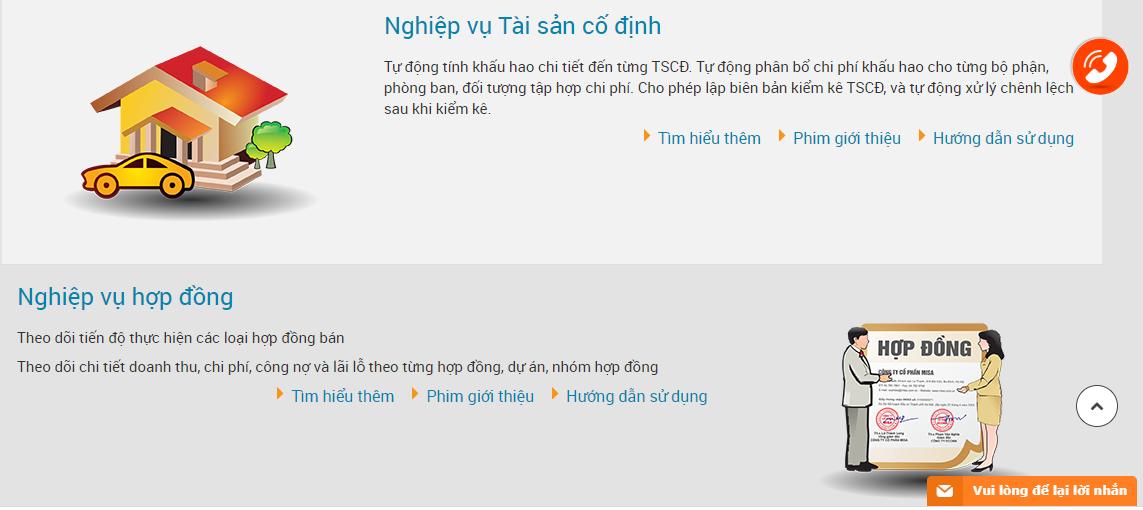This screenshot has height=510, width=1143.
Task: Click orange arrow before 'Hướng dẫn sử dụng' in hợp đồng section
Action: click(555, 393)
